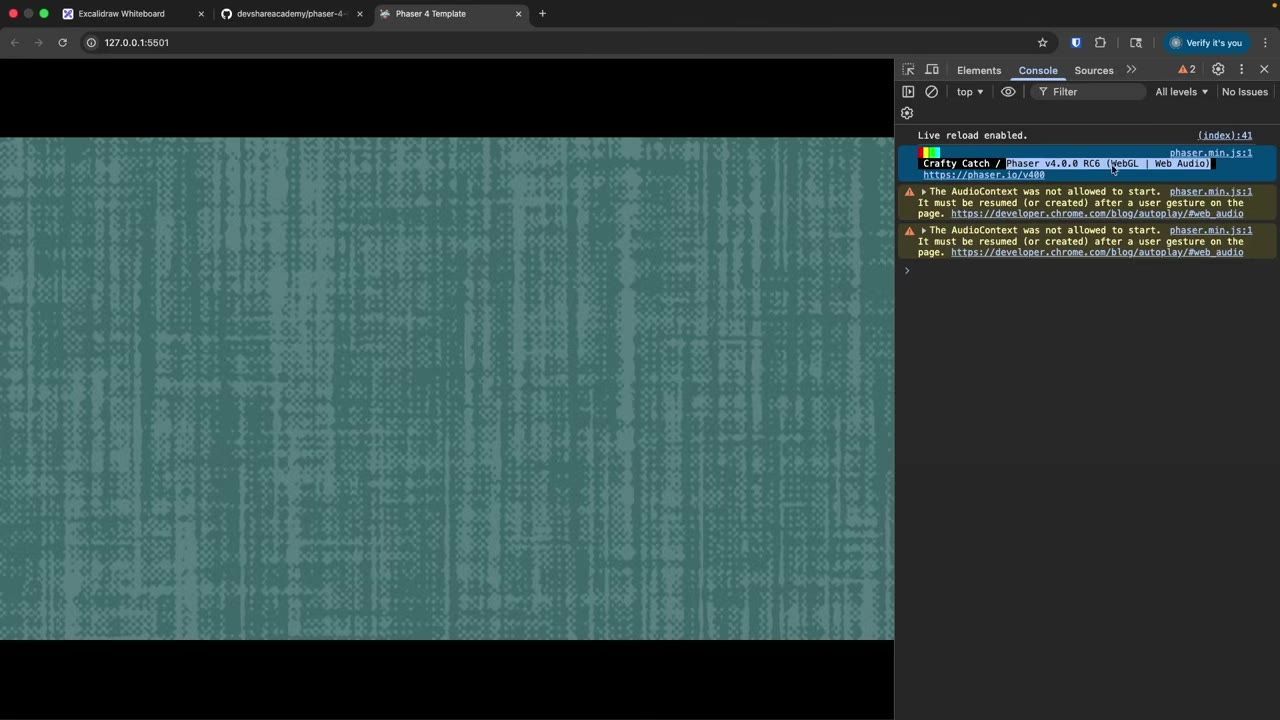Create live expression with the eye icon
Viewport: 1280px width, 720px height.
(1008, 92)
